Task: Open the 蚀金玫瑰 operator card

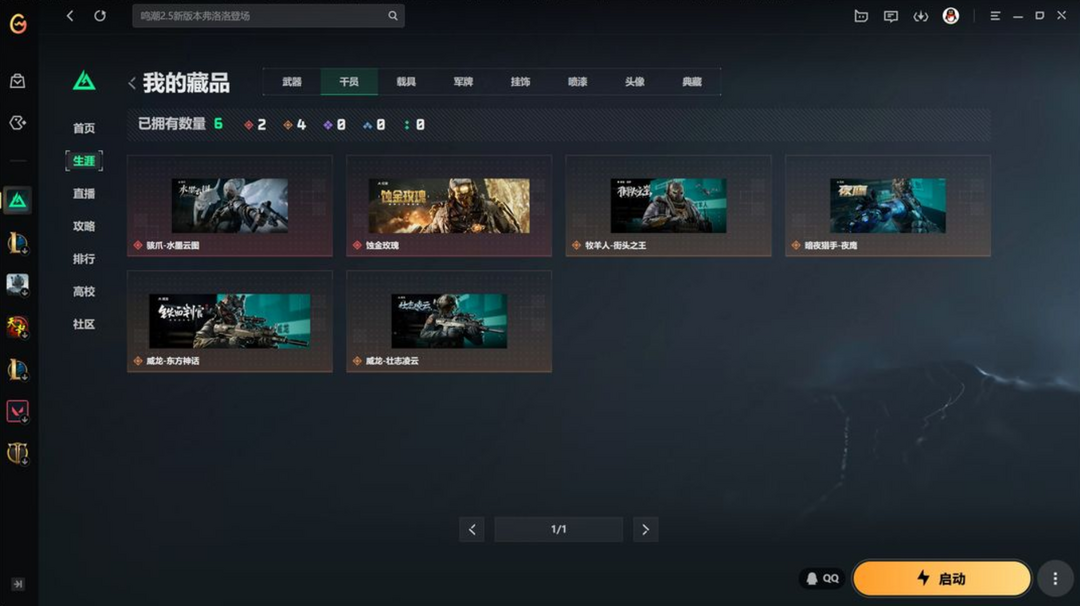Action: [449, 206]
